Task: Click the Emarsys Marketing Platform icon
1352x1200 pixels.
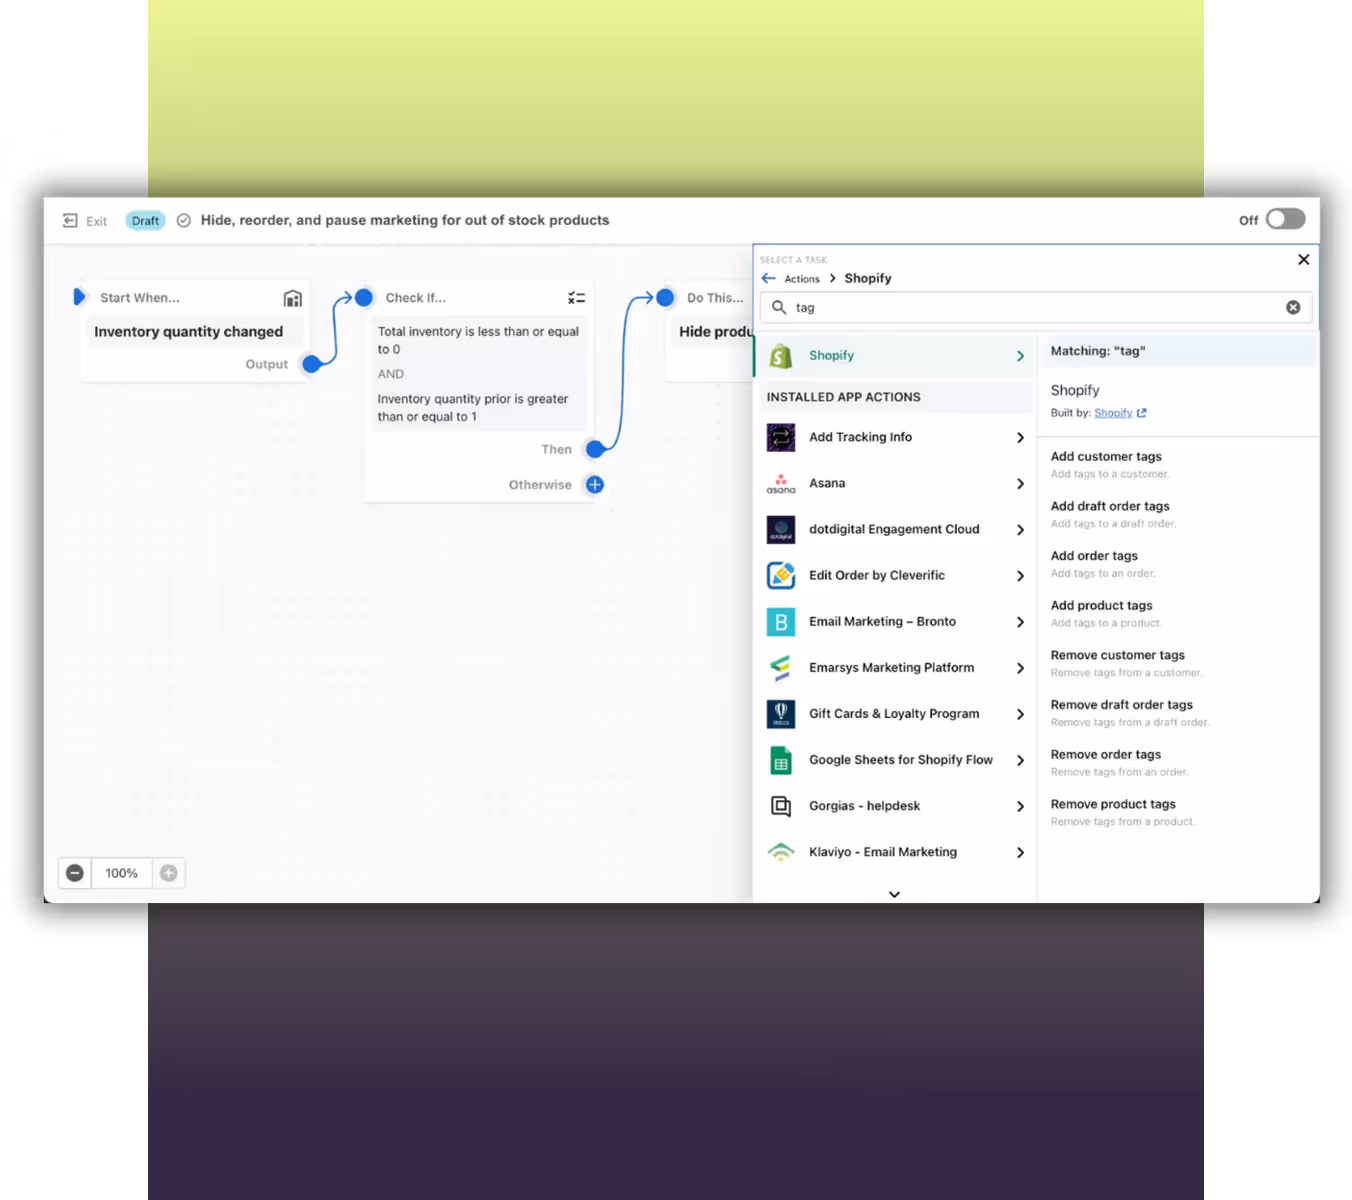Action: (781, 668)
